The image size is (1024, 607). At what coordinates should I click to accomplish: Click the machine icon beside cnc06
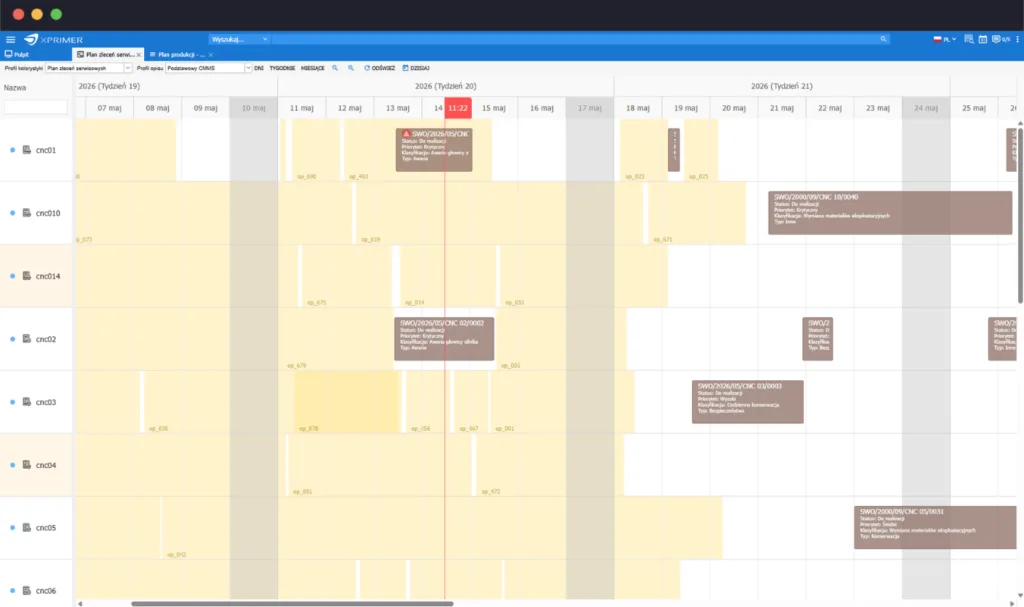[27, 590]
